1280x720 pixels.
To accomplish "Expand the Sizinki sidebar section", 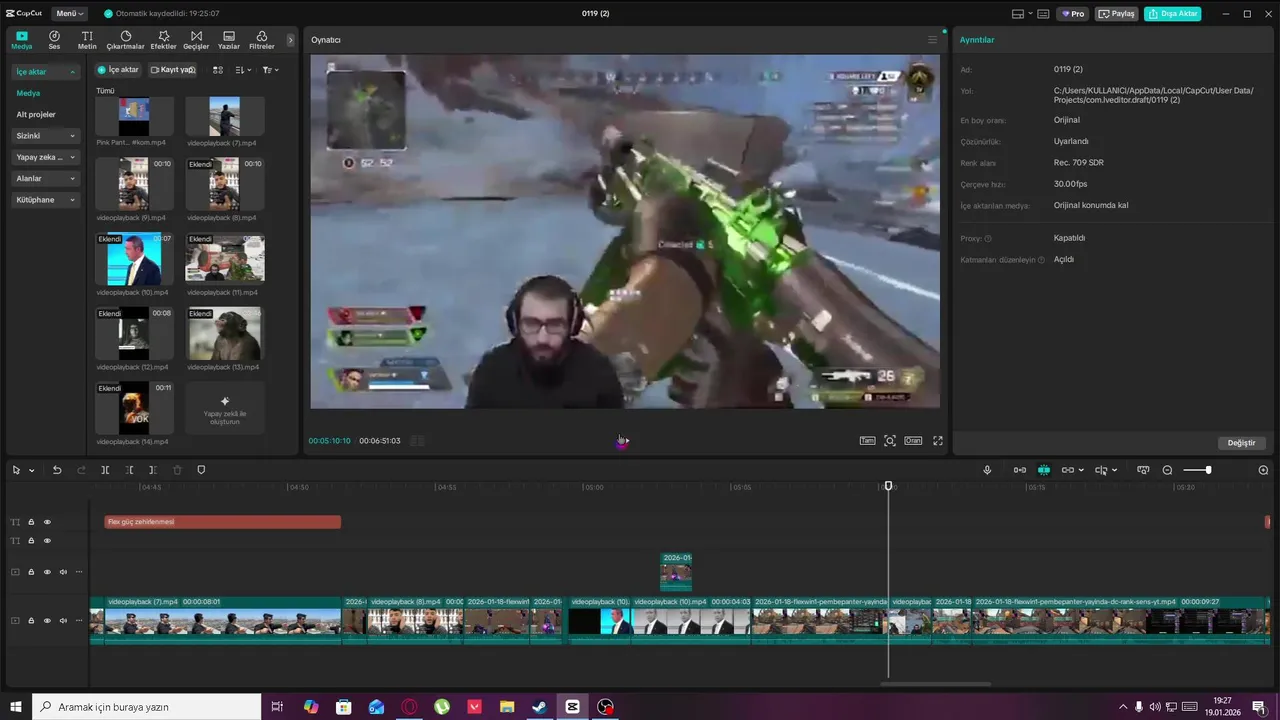I will tap(46, 136).
